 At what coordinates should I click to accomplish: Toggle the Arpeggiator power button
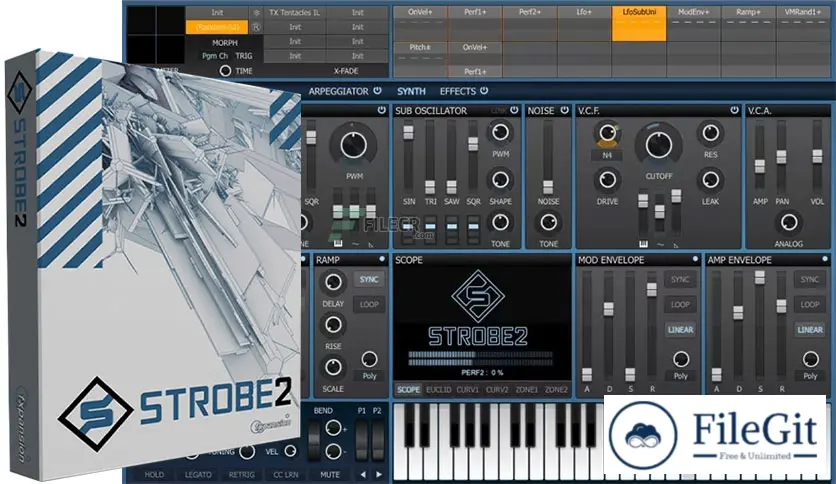(377, 91)
